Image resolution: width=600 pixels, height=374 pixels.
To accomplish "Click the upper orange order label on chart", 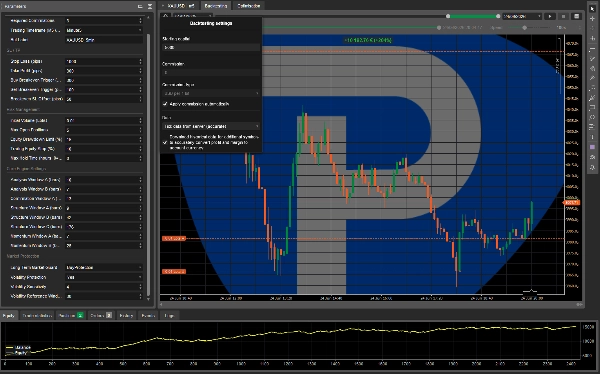I will click(174, 238).
